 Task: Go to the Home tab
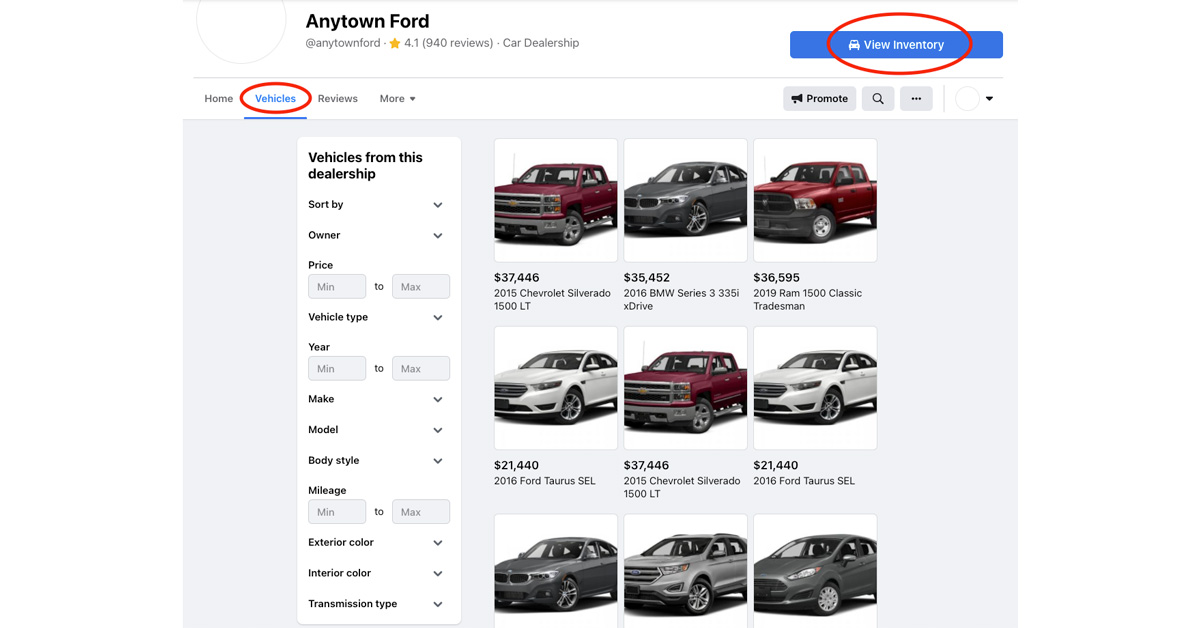218,98
